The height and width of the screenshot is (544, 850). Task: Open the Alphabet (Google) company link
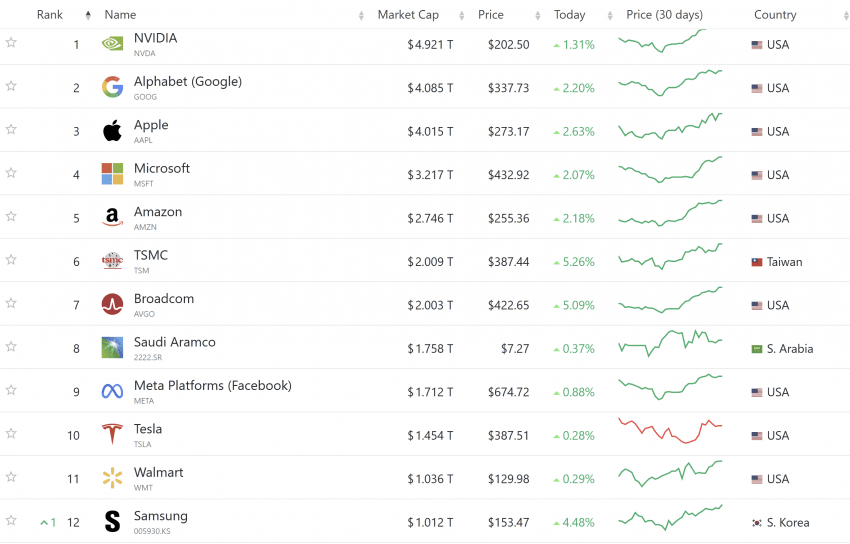[x=188, y=81]
